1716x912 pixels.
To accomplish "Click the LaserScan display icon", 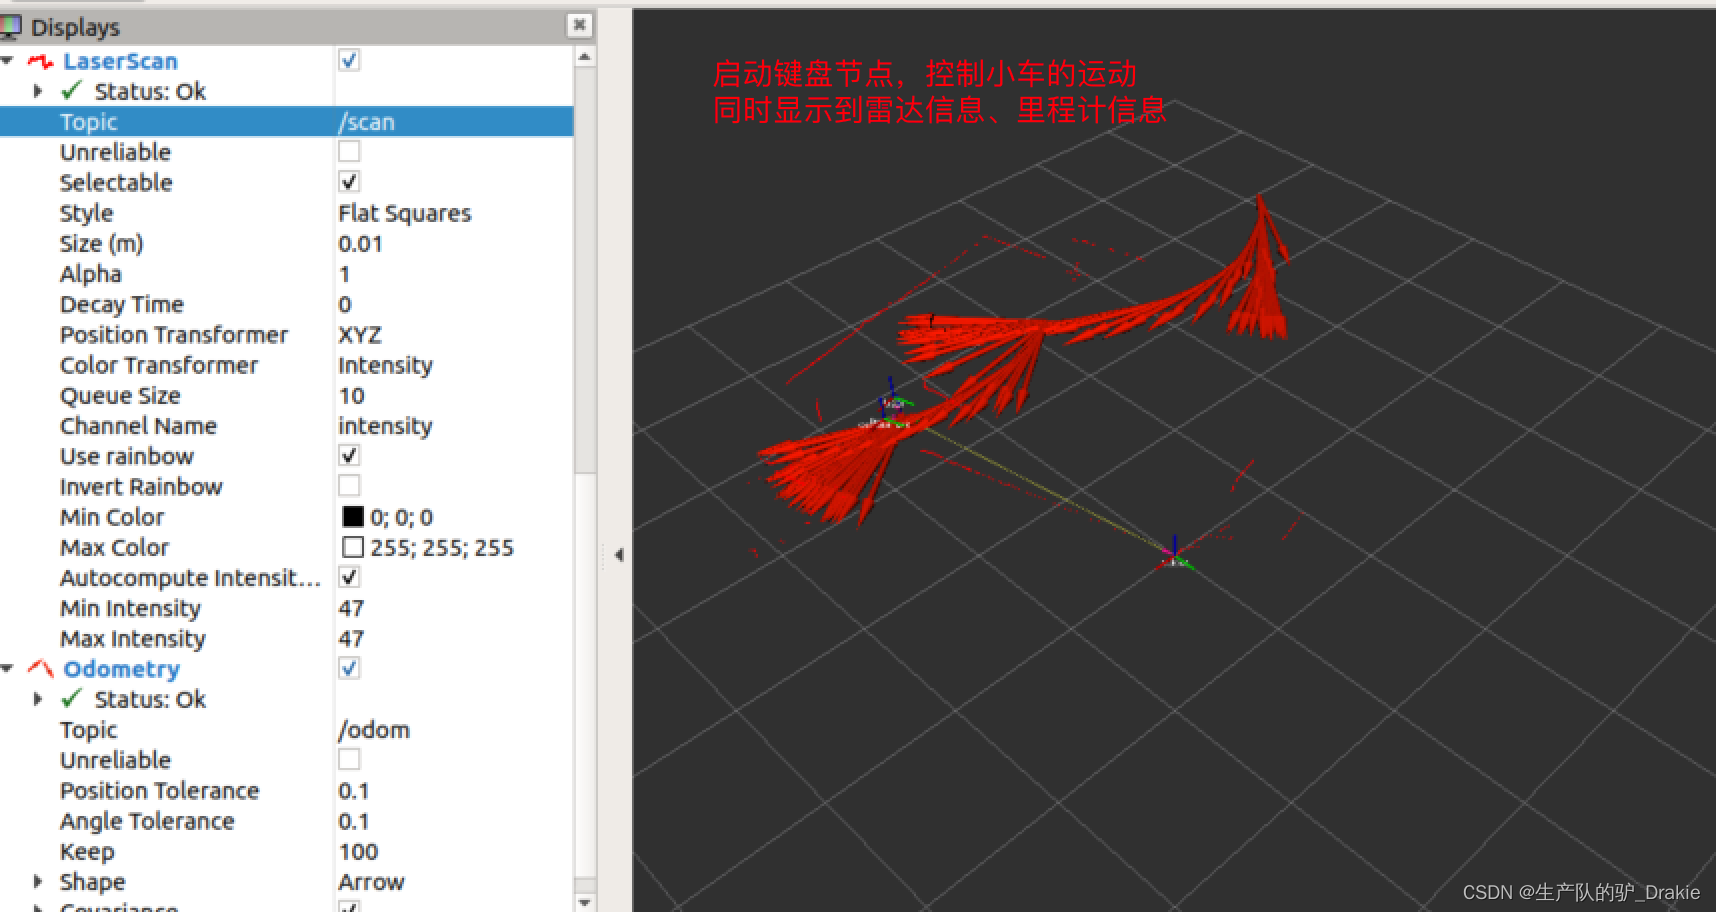I will click(x=40, y=62).
